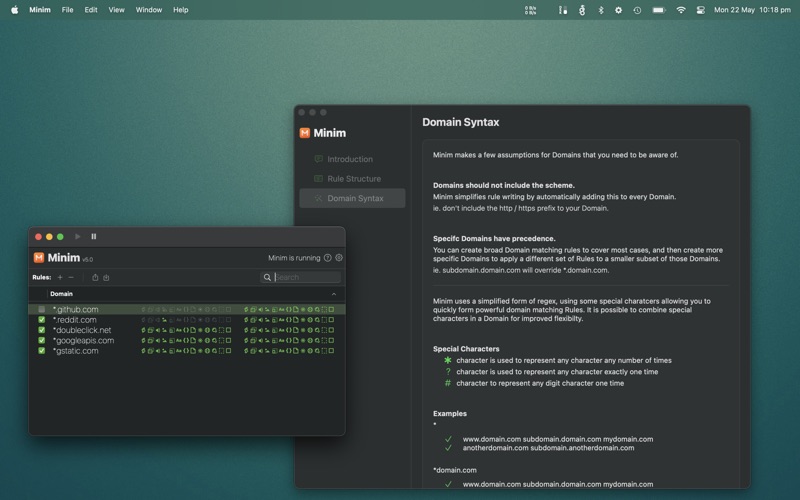Screen dimensions: 800x500
Task: Click the 'Domain Syntax' page heading
Action: point(461,122)
